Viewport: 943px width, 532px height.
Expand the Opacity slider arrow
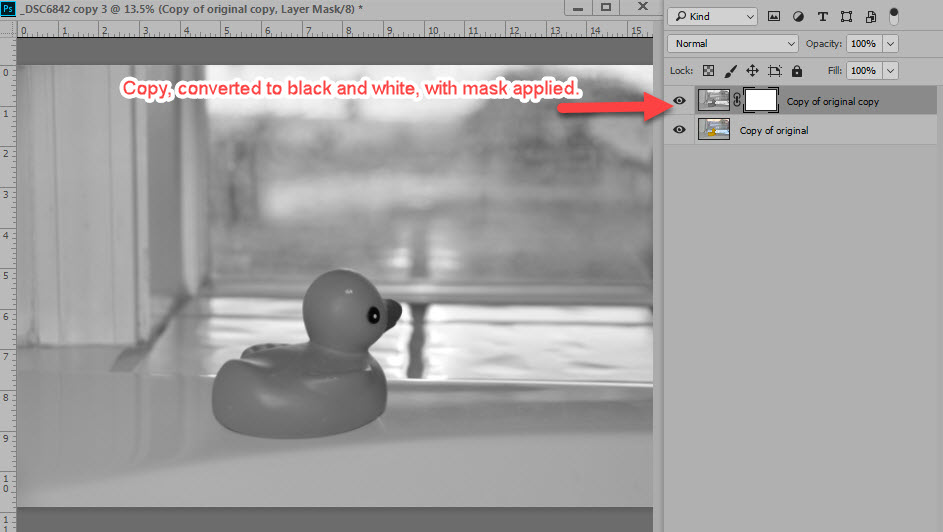tap(891, 43)
